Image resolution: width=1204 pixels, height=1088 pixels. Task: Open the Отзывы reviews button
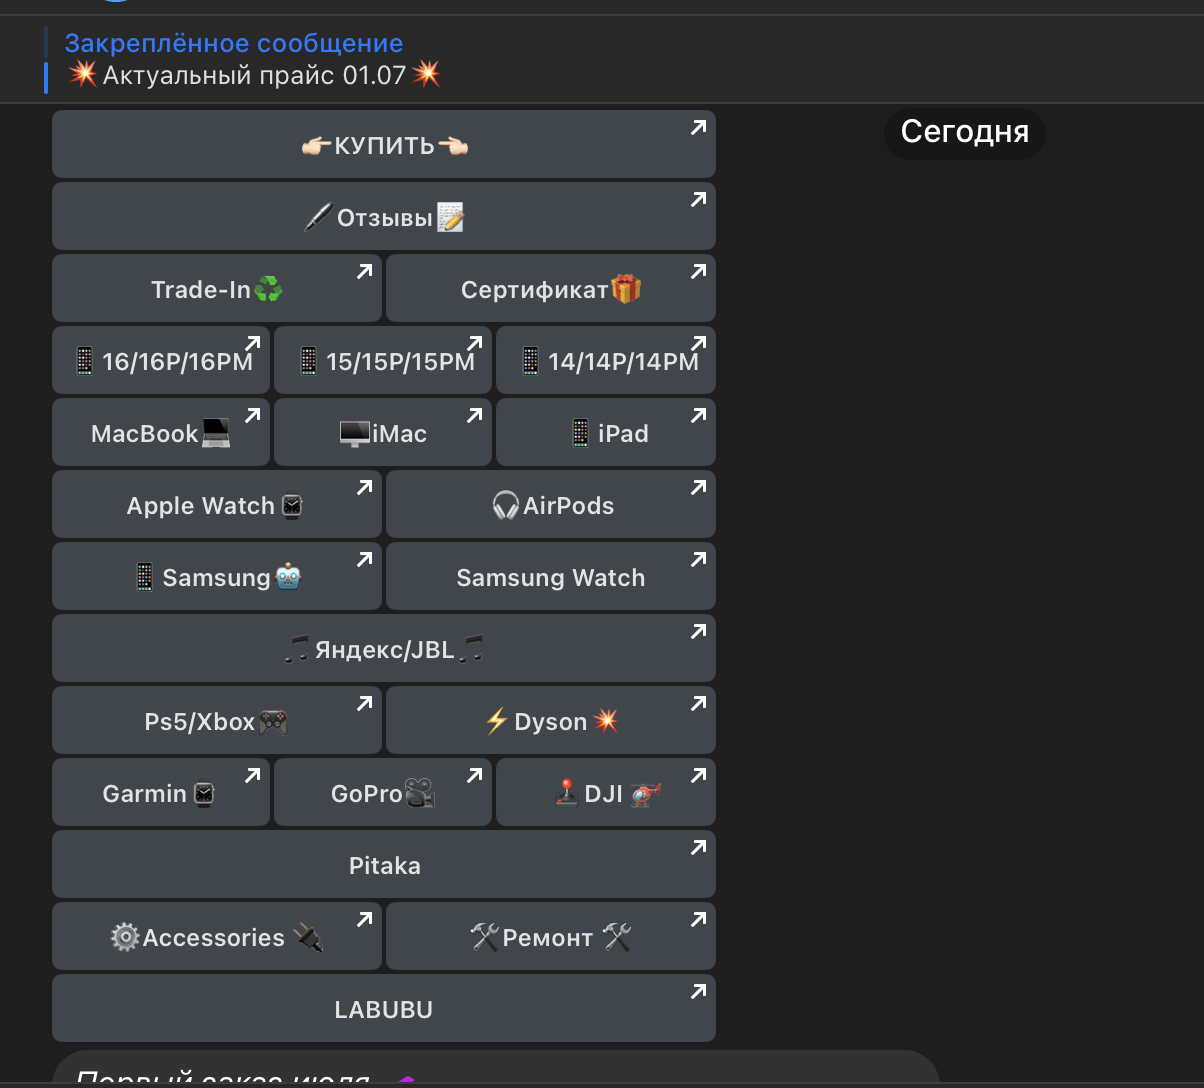click(x=384, y=217)
